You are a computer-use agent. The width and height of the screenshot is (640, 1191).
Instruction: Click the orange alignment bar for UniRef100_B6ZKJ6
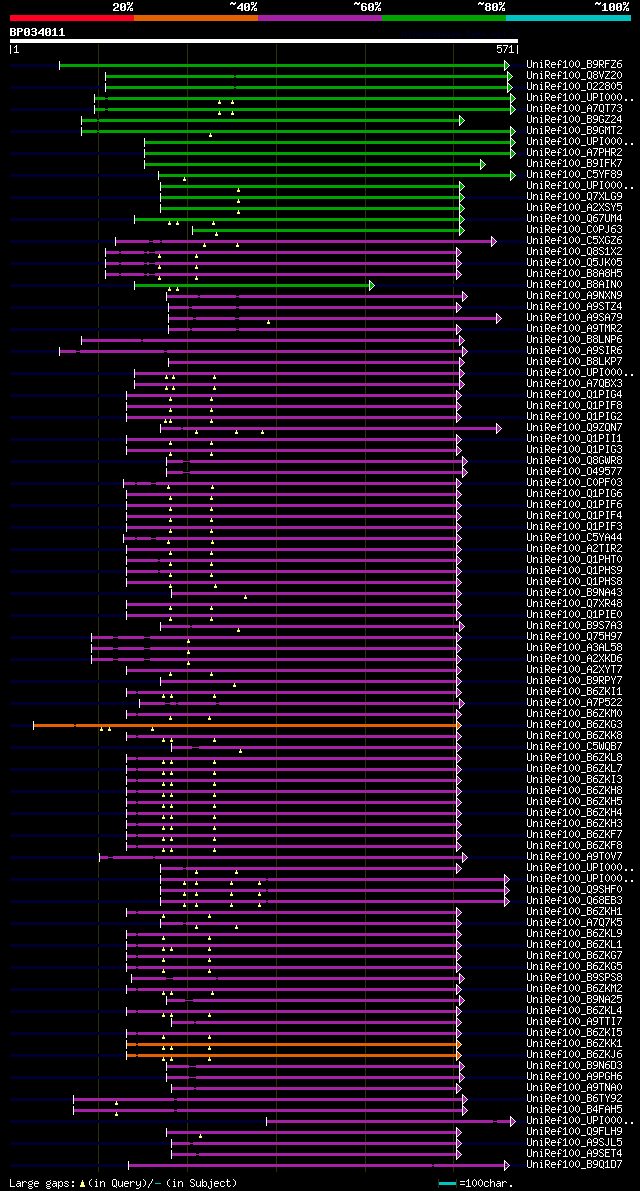(292, 1056)
